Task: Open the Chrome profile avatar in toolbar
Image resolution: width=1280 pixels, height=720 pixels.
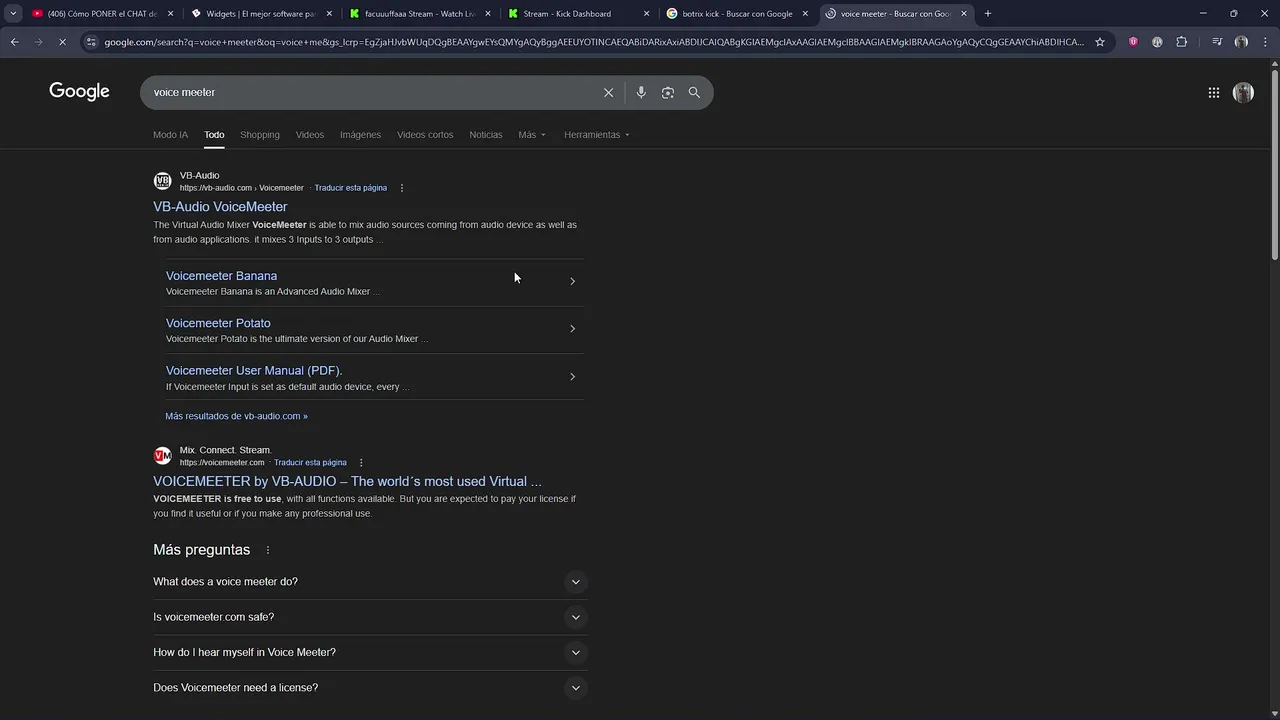Action: pos(1241,42)
